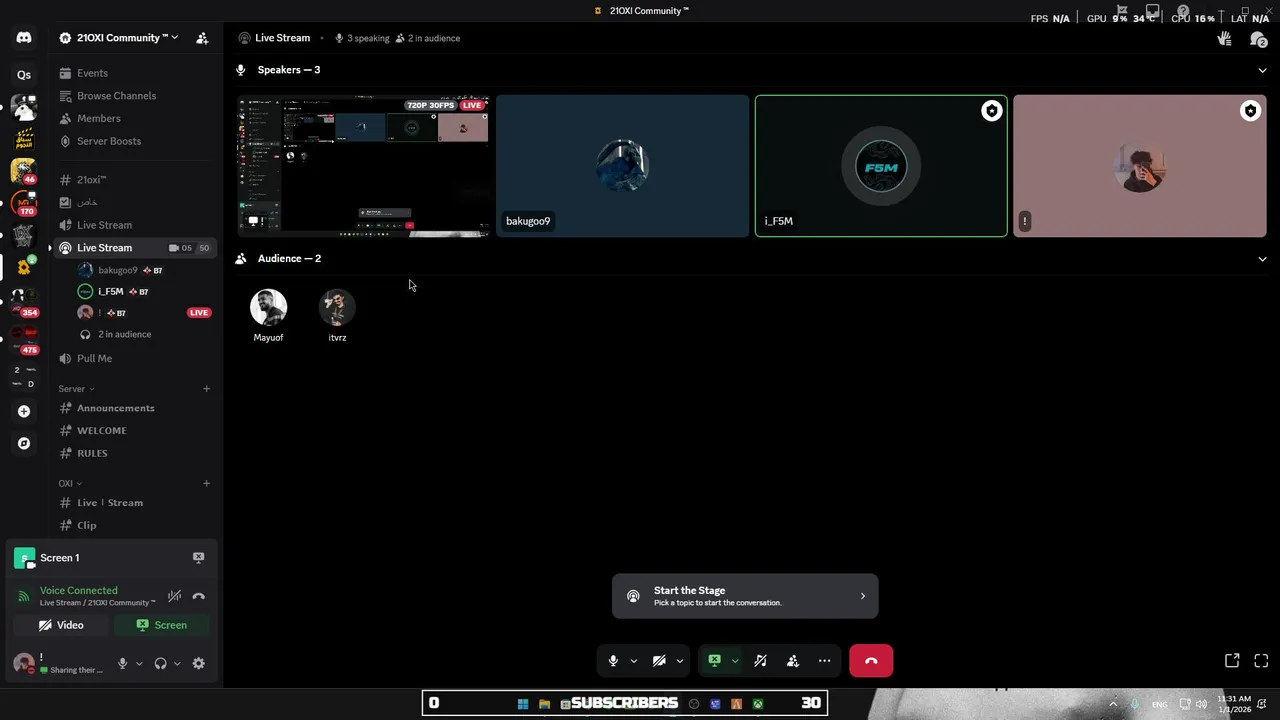Open invite people icon beside server name

[202, 38]
